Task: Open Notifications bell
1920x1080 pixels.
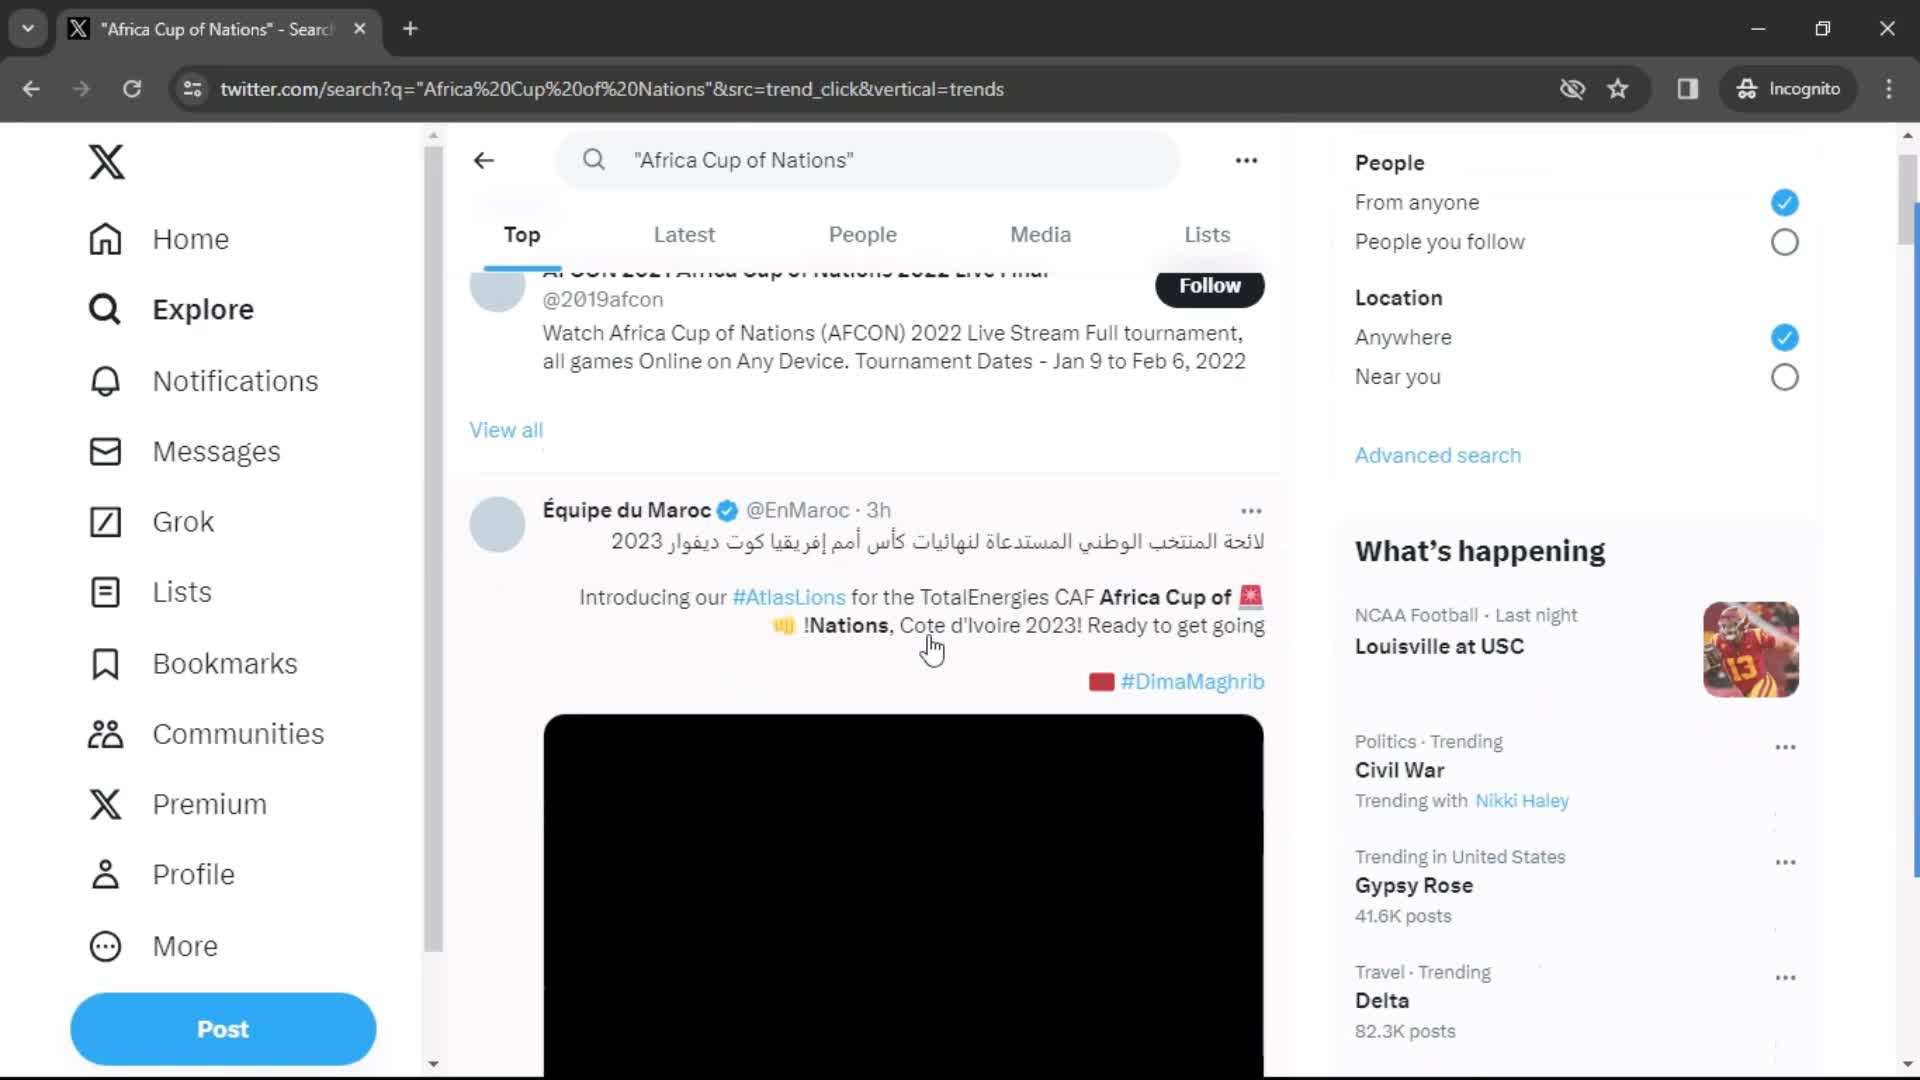Action: 203,381
